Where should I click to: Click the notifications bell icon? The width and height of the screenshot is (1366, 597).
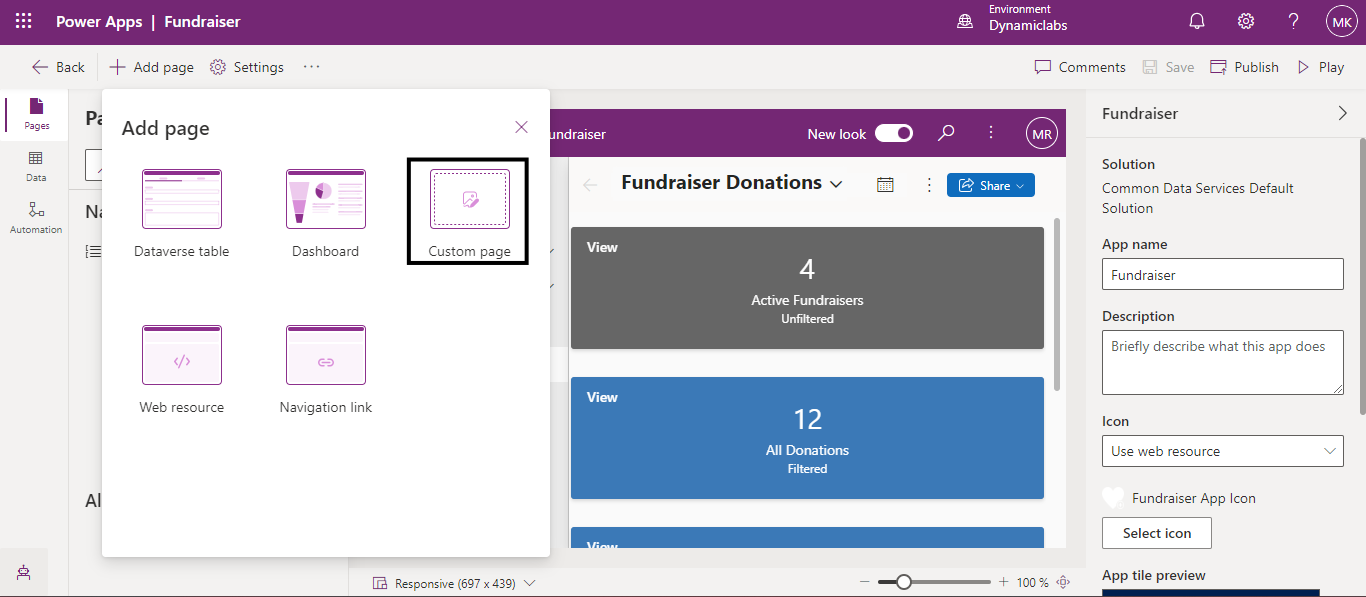pyautogui.click(x=1197, y=21)
